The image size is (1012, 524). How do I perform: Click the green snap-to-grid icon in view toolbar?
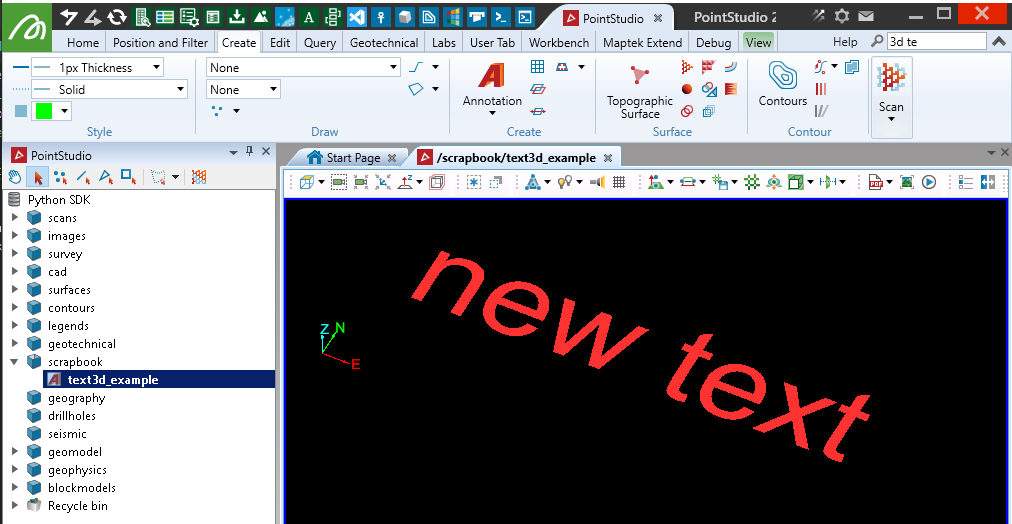tap(751, 183)
